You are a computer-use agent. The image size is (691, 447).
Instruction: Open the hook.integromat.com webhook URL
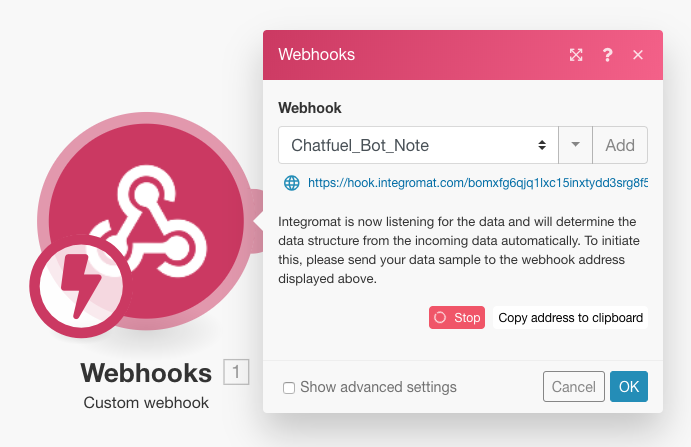coord(478,183)
